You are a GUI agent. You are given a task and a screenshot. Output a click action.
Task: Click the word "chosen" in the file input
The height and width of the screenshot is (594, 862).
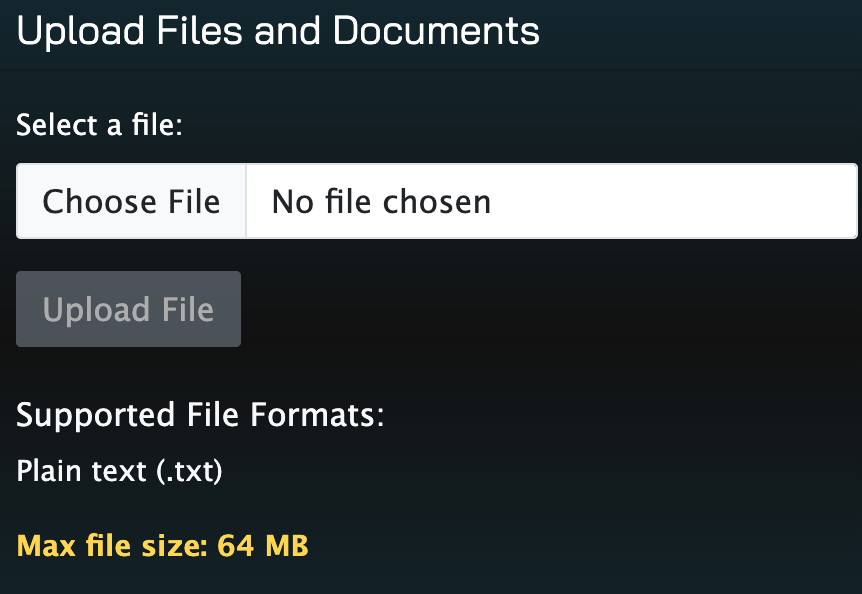point(441,202)
